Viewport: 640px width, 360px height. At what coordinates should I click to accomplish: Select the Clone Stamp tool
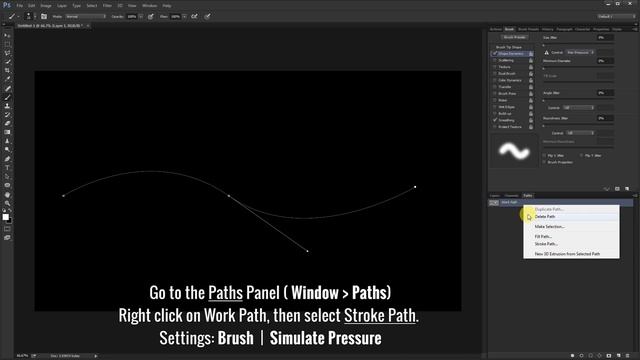(7, 106)
